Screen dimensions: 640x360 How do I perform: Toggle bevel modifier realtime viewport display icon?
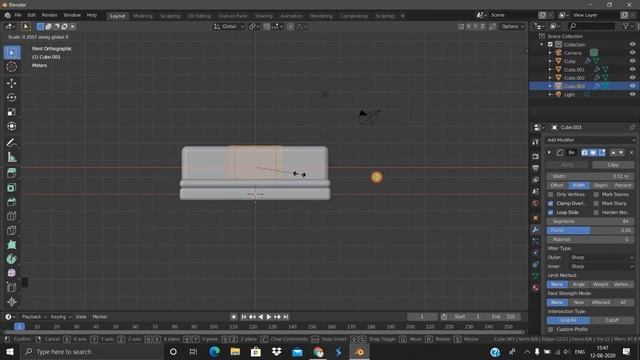(x=593, y=152)
